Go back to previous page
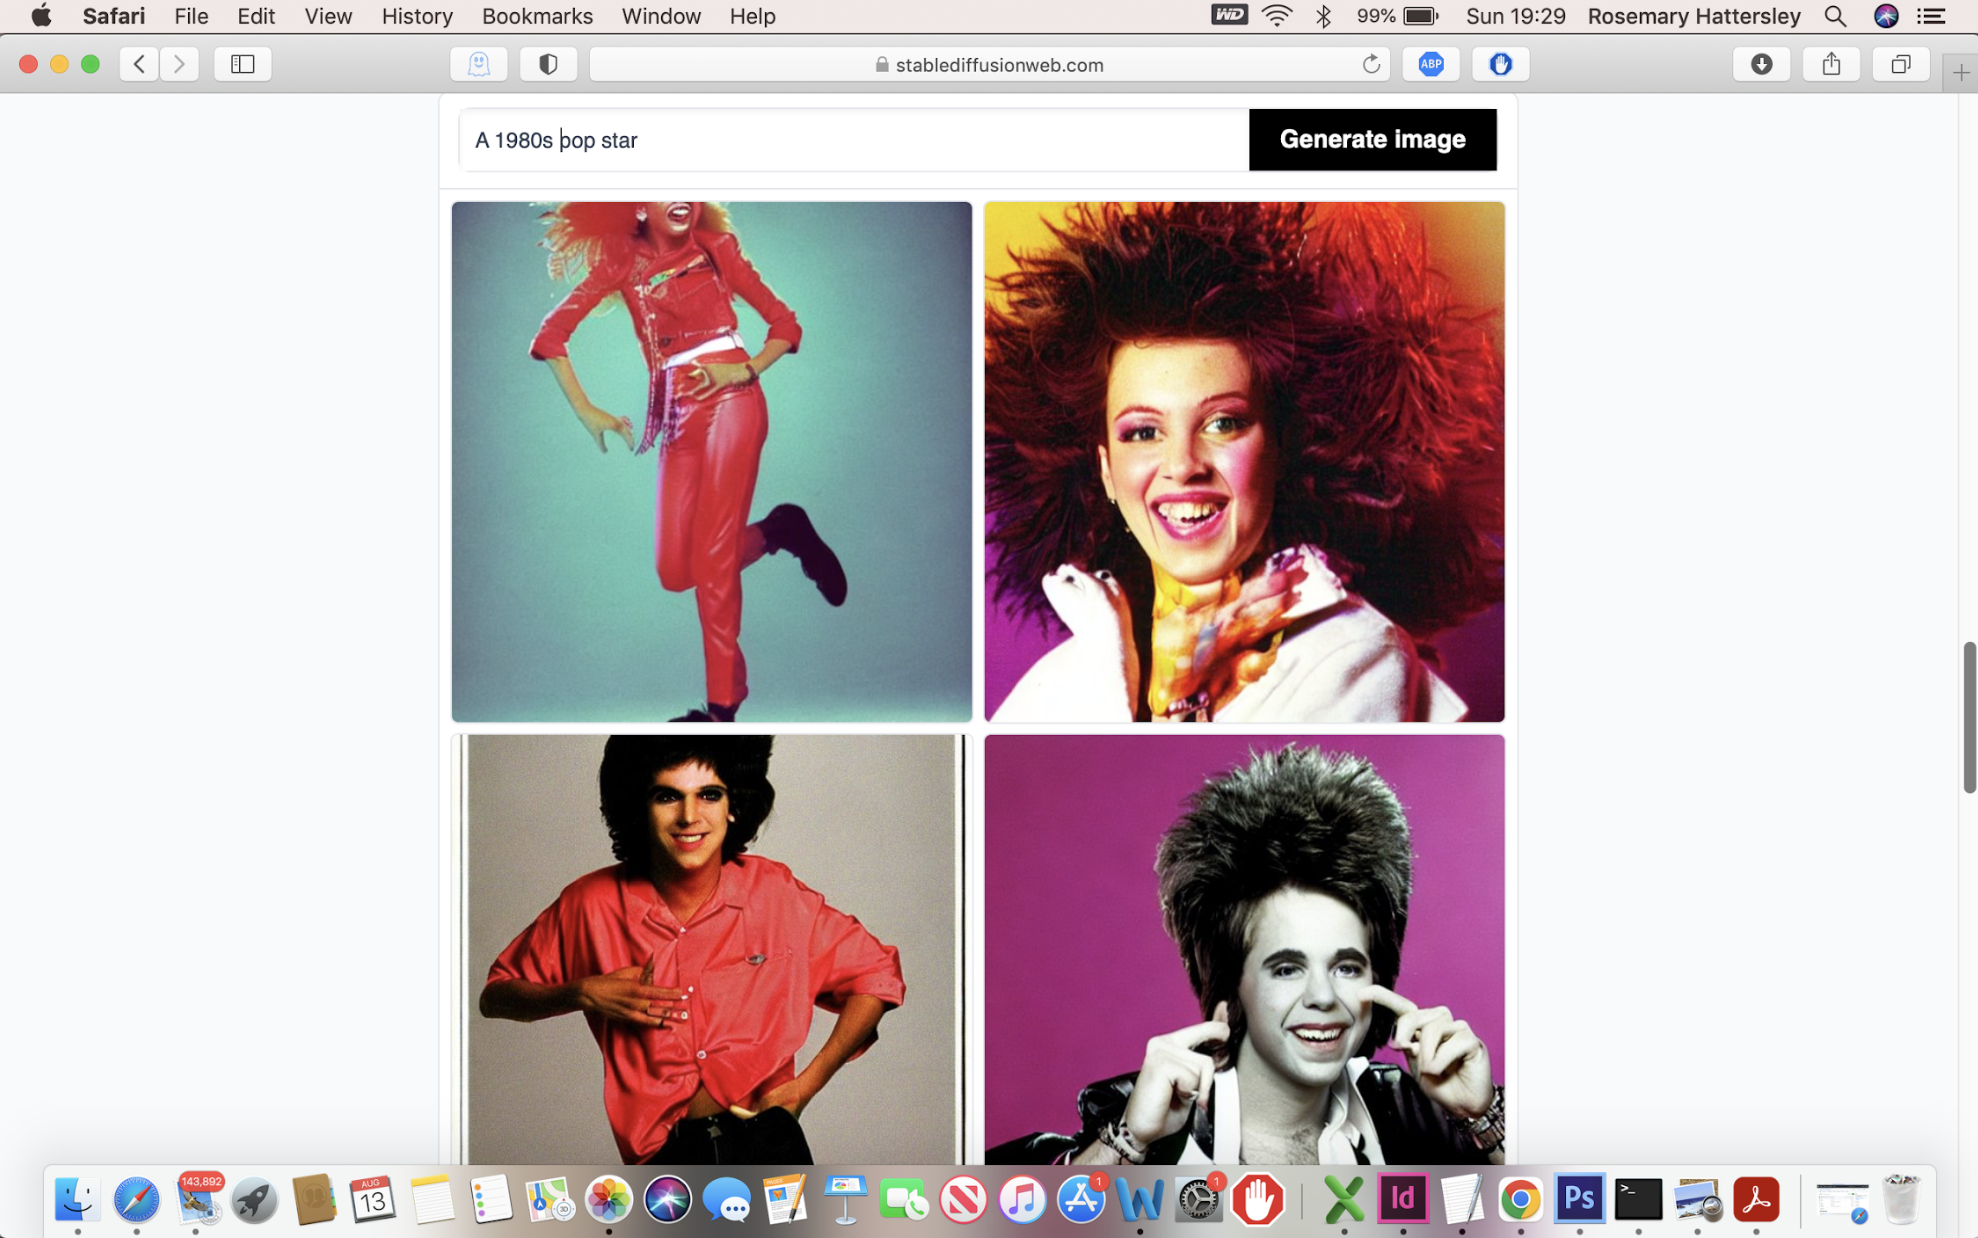This screenshot has height=1238, width=1978. pos(140,64)
